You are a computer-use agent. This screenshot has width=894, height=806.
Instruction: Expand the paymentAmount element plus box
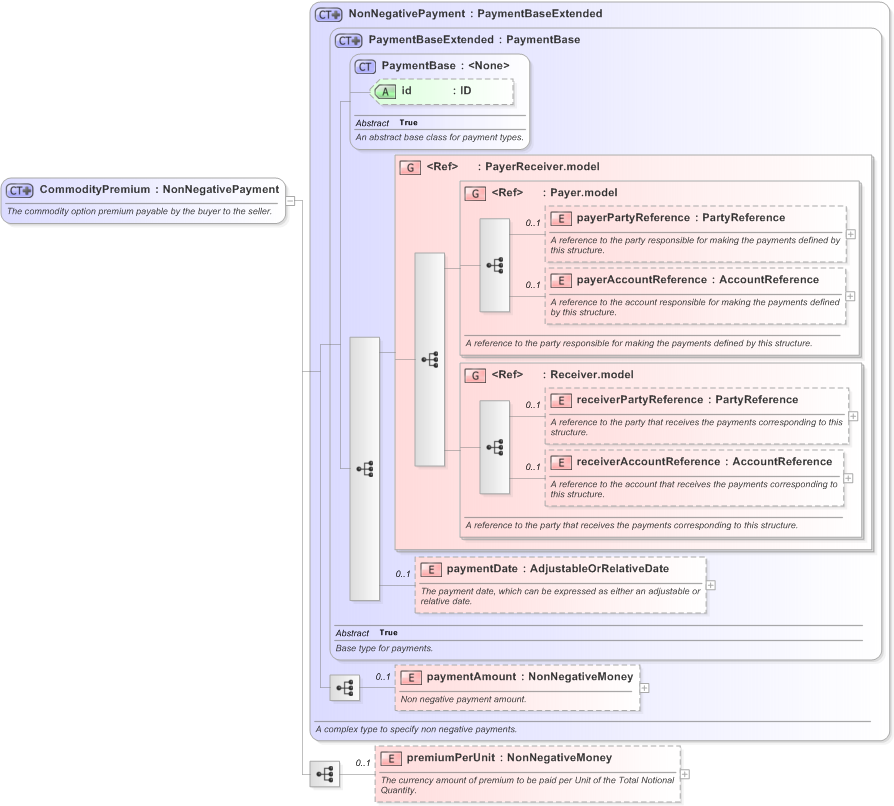pyautogui.click(x=644, y=688)
